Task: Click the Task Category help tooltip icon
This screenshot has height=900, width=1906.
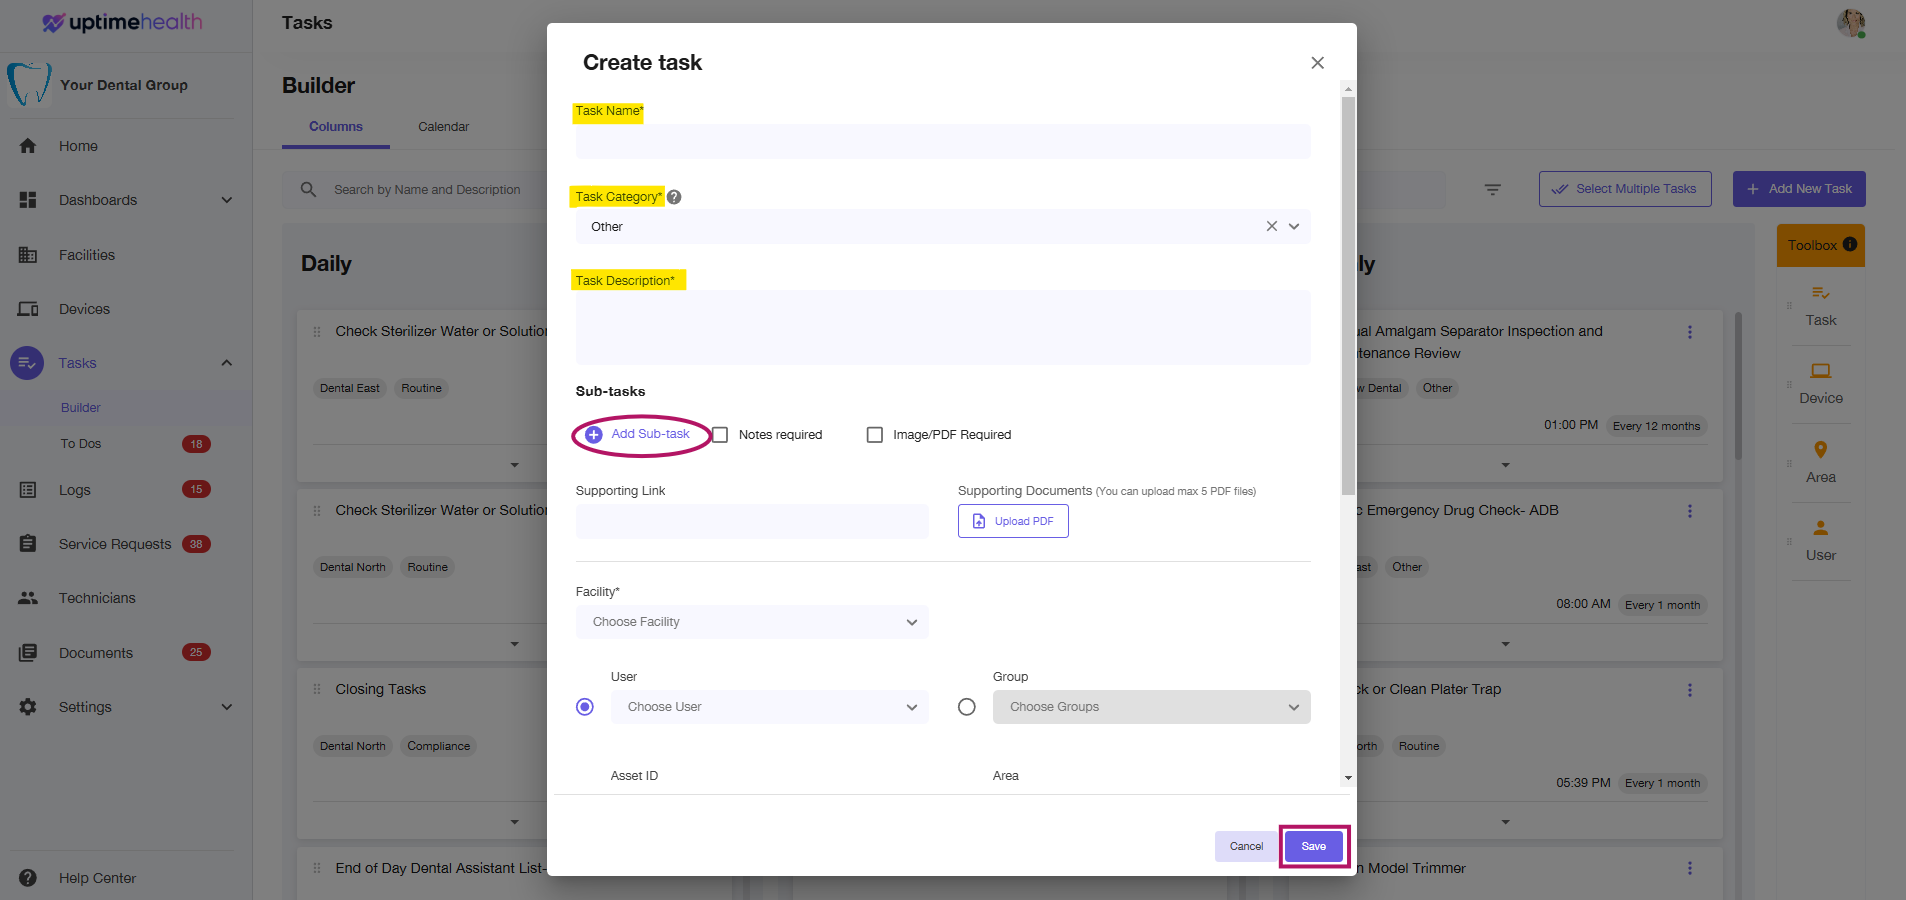Action: pyautogui.click(x=674, y=197)
